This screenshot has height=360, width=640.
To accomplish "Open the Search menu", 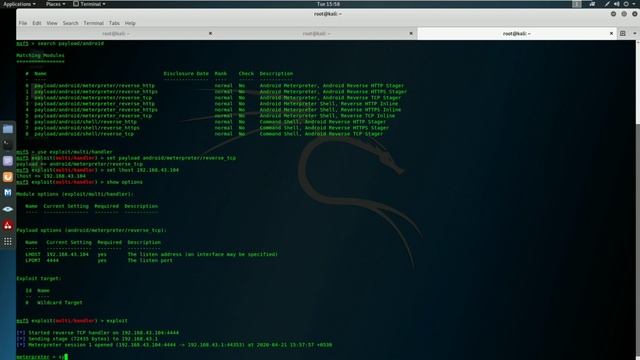I will click(x=70, y=23).
